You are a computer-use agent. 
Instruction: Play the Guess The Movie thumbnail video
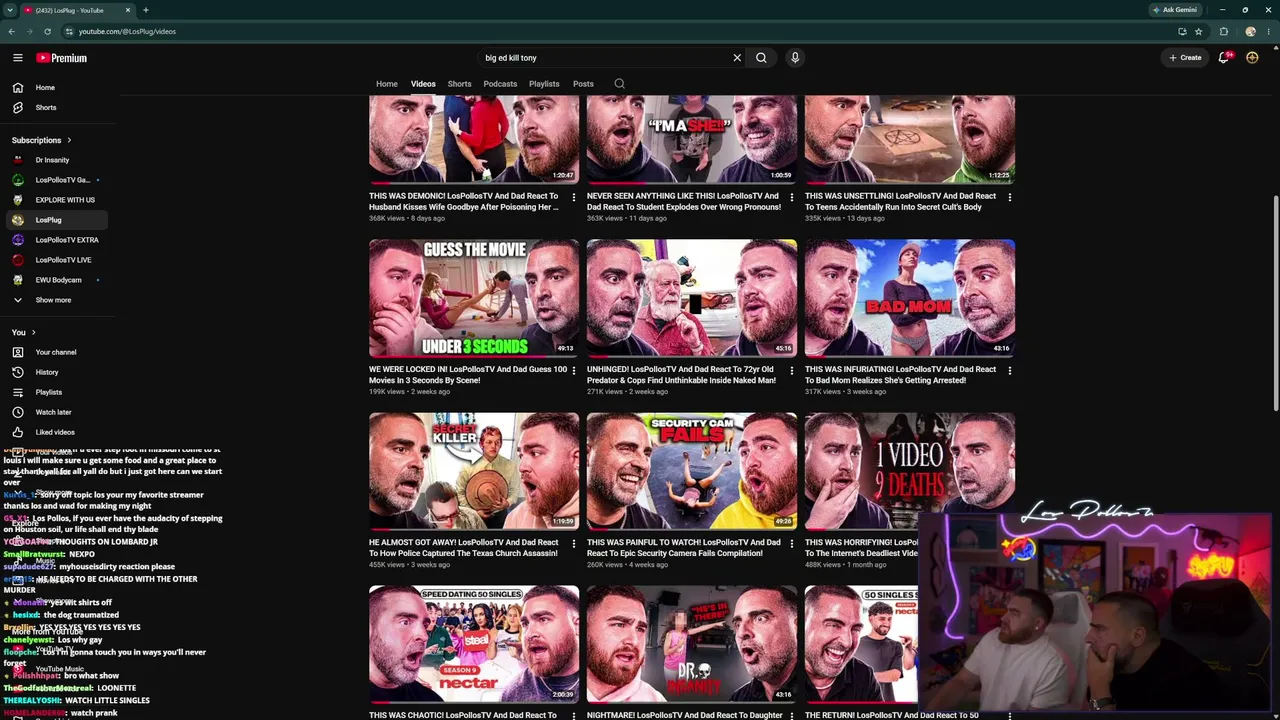tap(474, 298)
